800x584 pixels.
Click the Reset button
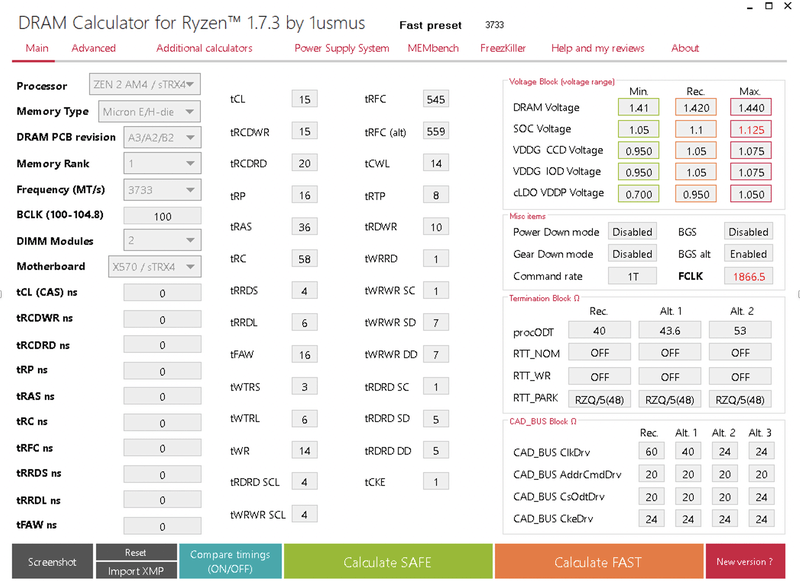coord(136,552)
